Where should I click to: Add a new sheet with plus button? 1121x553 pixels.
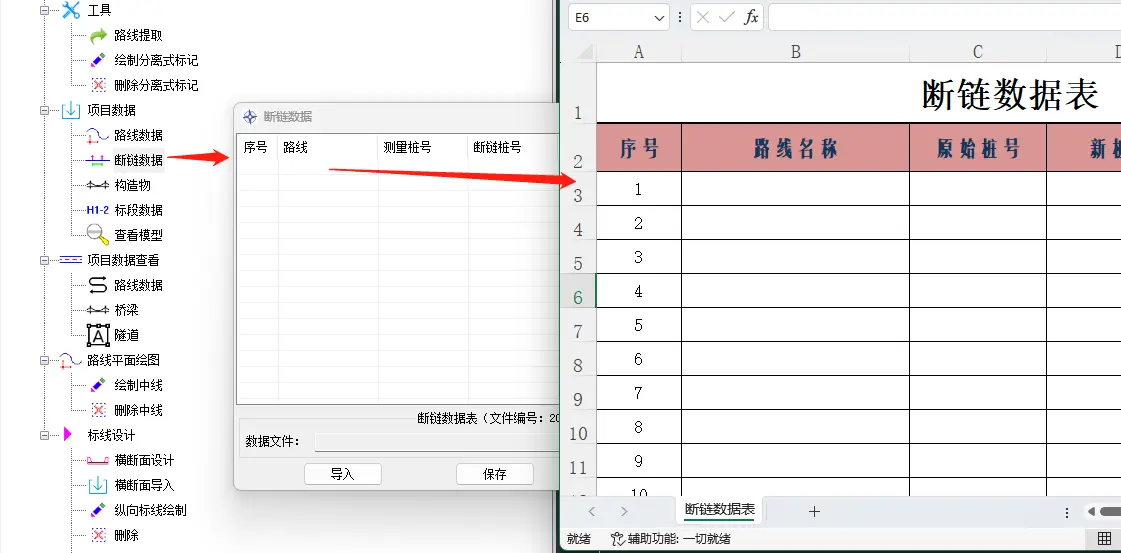click(x=814, y=511)
